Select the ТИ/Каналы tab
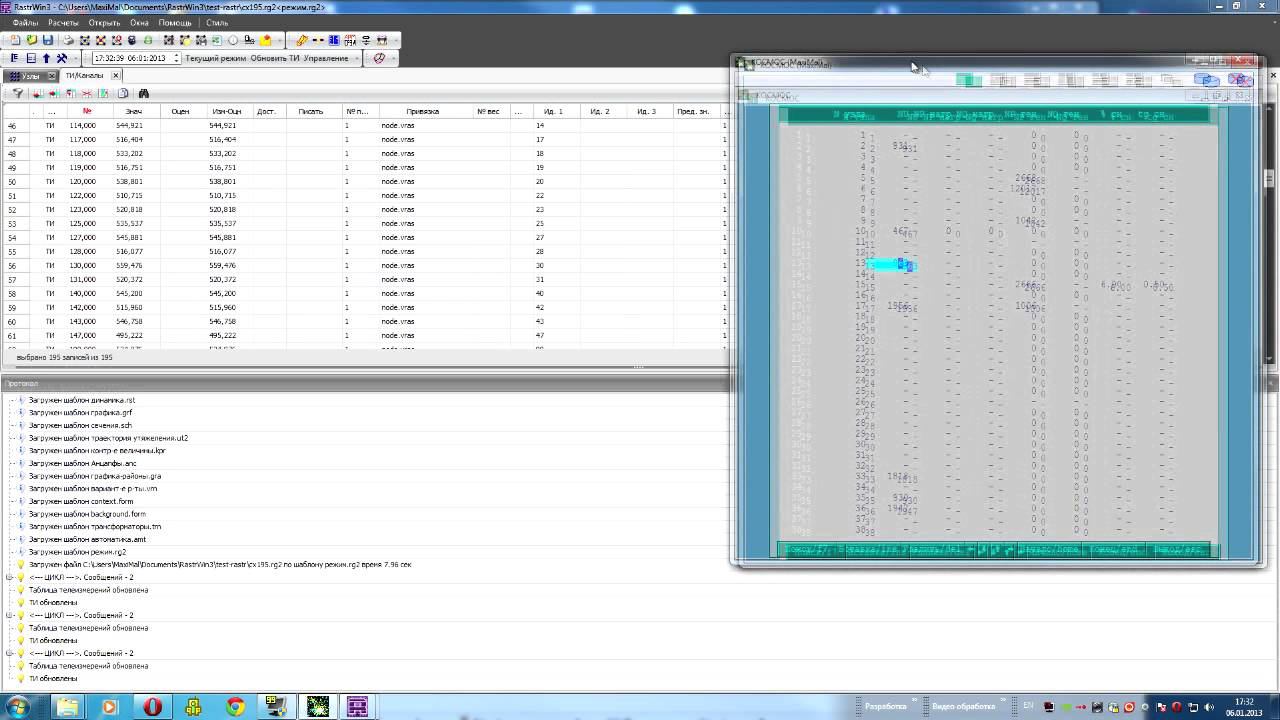The height and width of the screenshot is (720, 1280). pyautogui.click(x=84, y=76)
